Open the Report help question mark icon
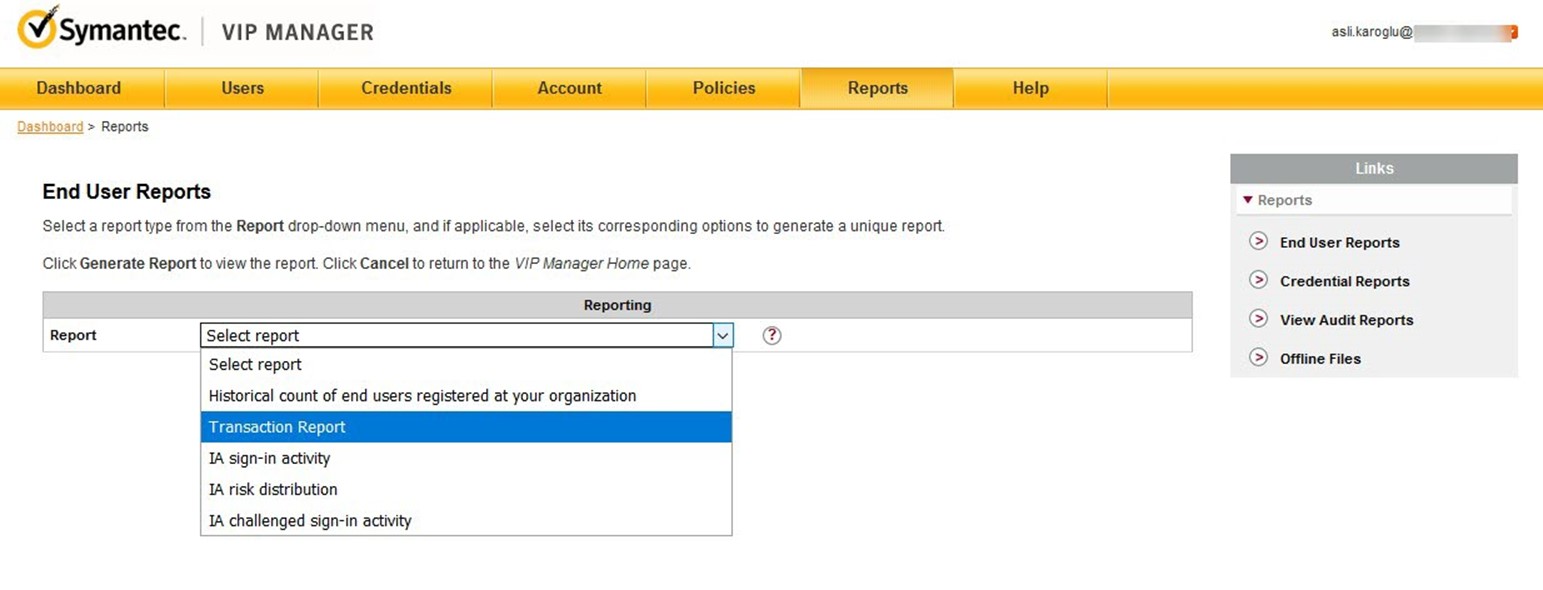This screenshot has height=590, width=1543. point(771,336)
